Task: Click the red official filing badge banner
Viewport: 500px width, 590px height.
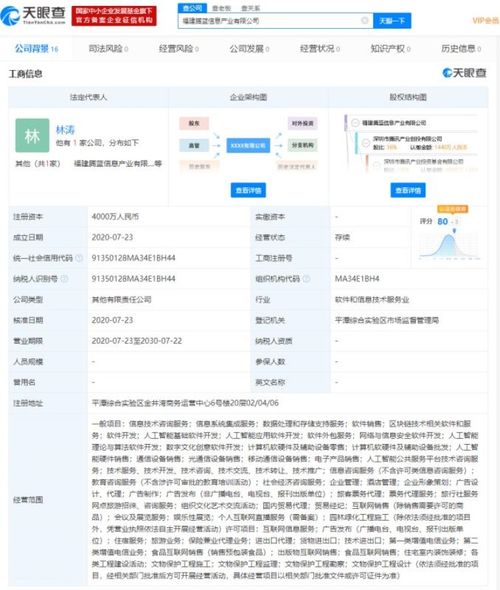Action: 114,16
